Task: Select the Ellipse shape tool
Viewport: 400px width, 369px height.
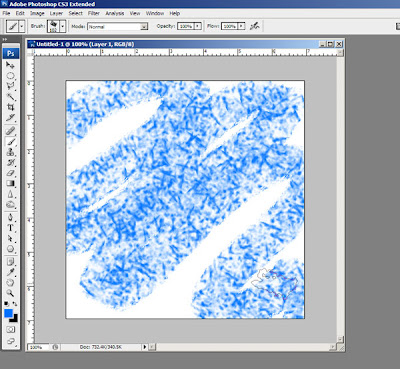Action: click(10, 249)
